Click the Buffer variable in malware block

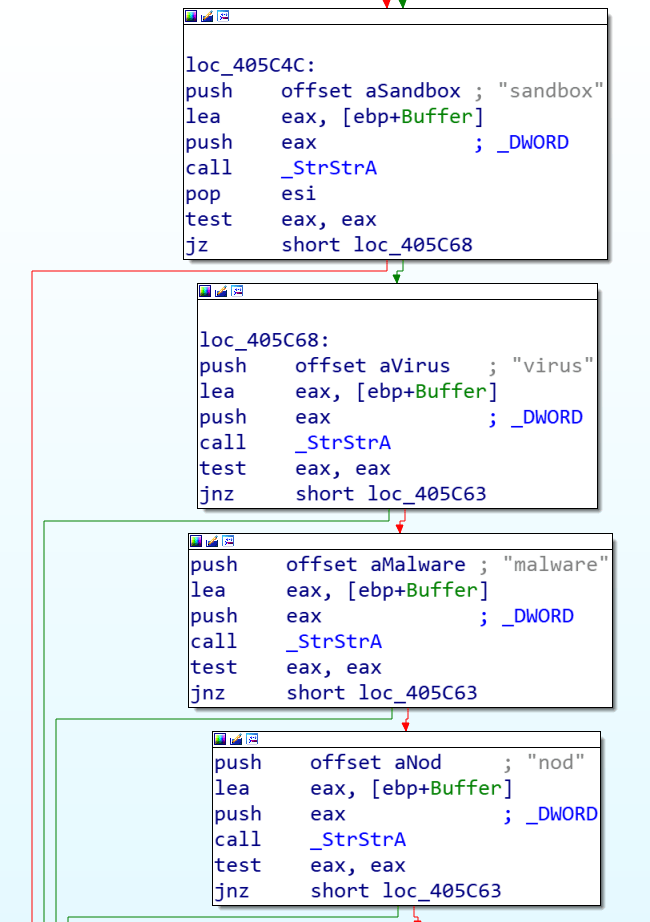447,591
